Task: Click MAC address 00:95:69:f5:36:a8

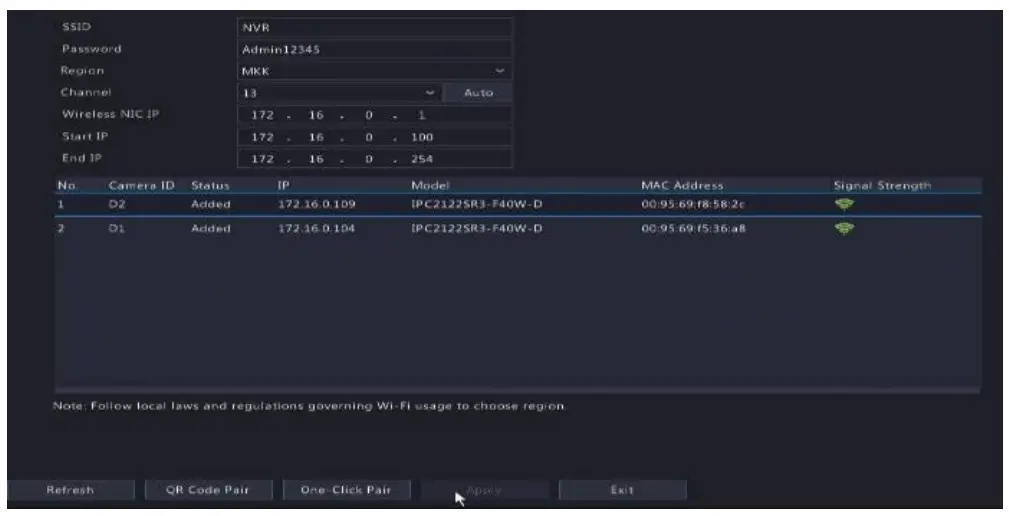Action: pyautogui.click(x=693, y=228)
